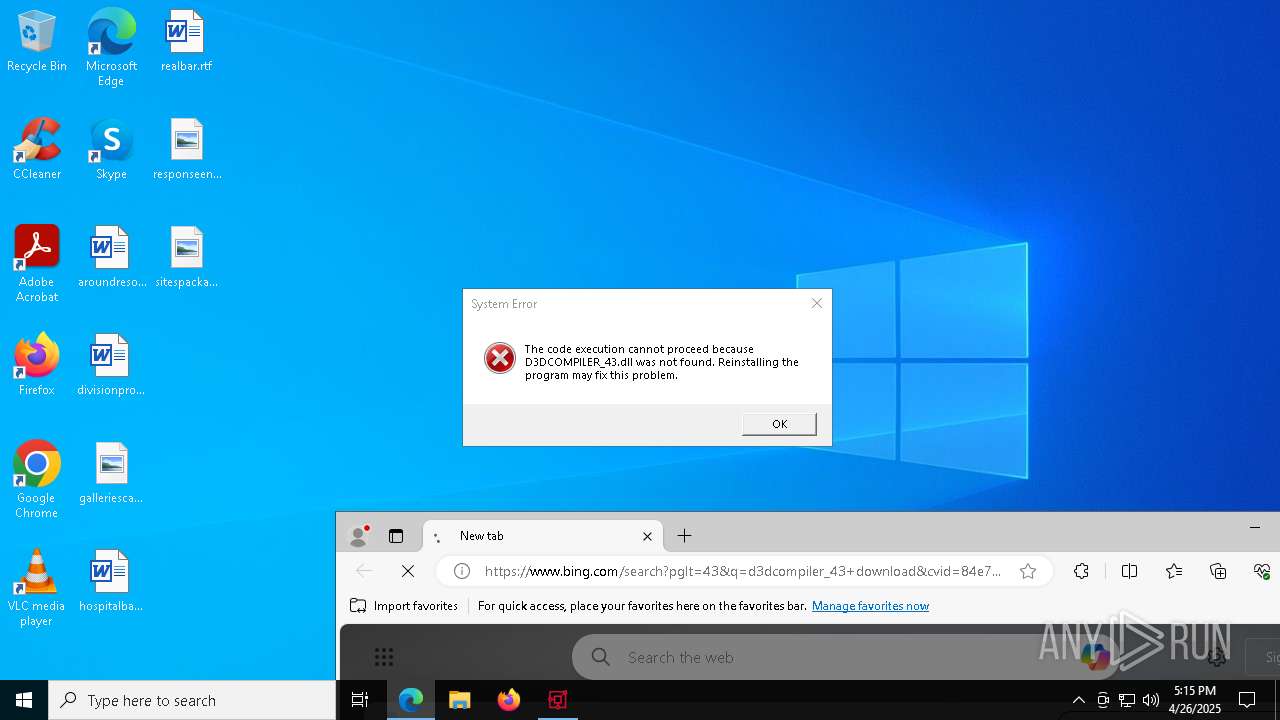Select the Adobe Acrobat desktop shortcut
This screenshot has height=720, width=1280.
point(37,263)
